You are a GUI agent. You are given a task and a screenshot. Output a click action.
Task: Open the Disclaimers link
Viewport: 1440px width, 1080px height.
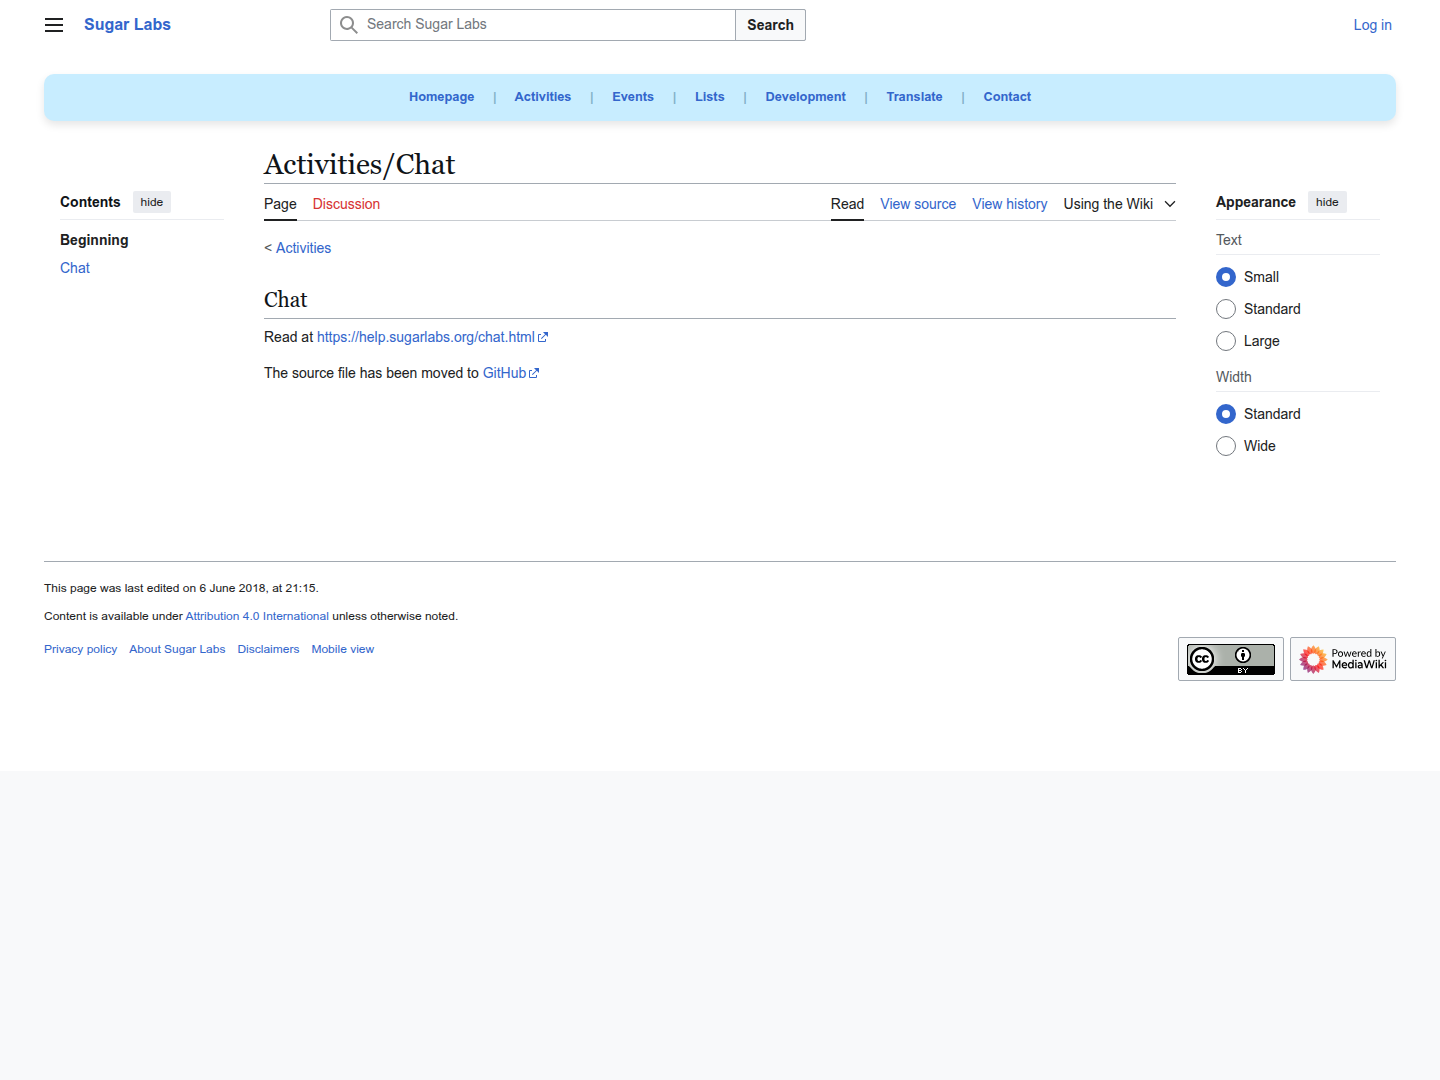(268, 649)
